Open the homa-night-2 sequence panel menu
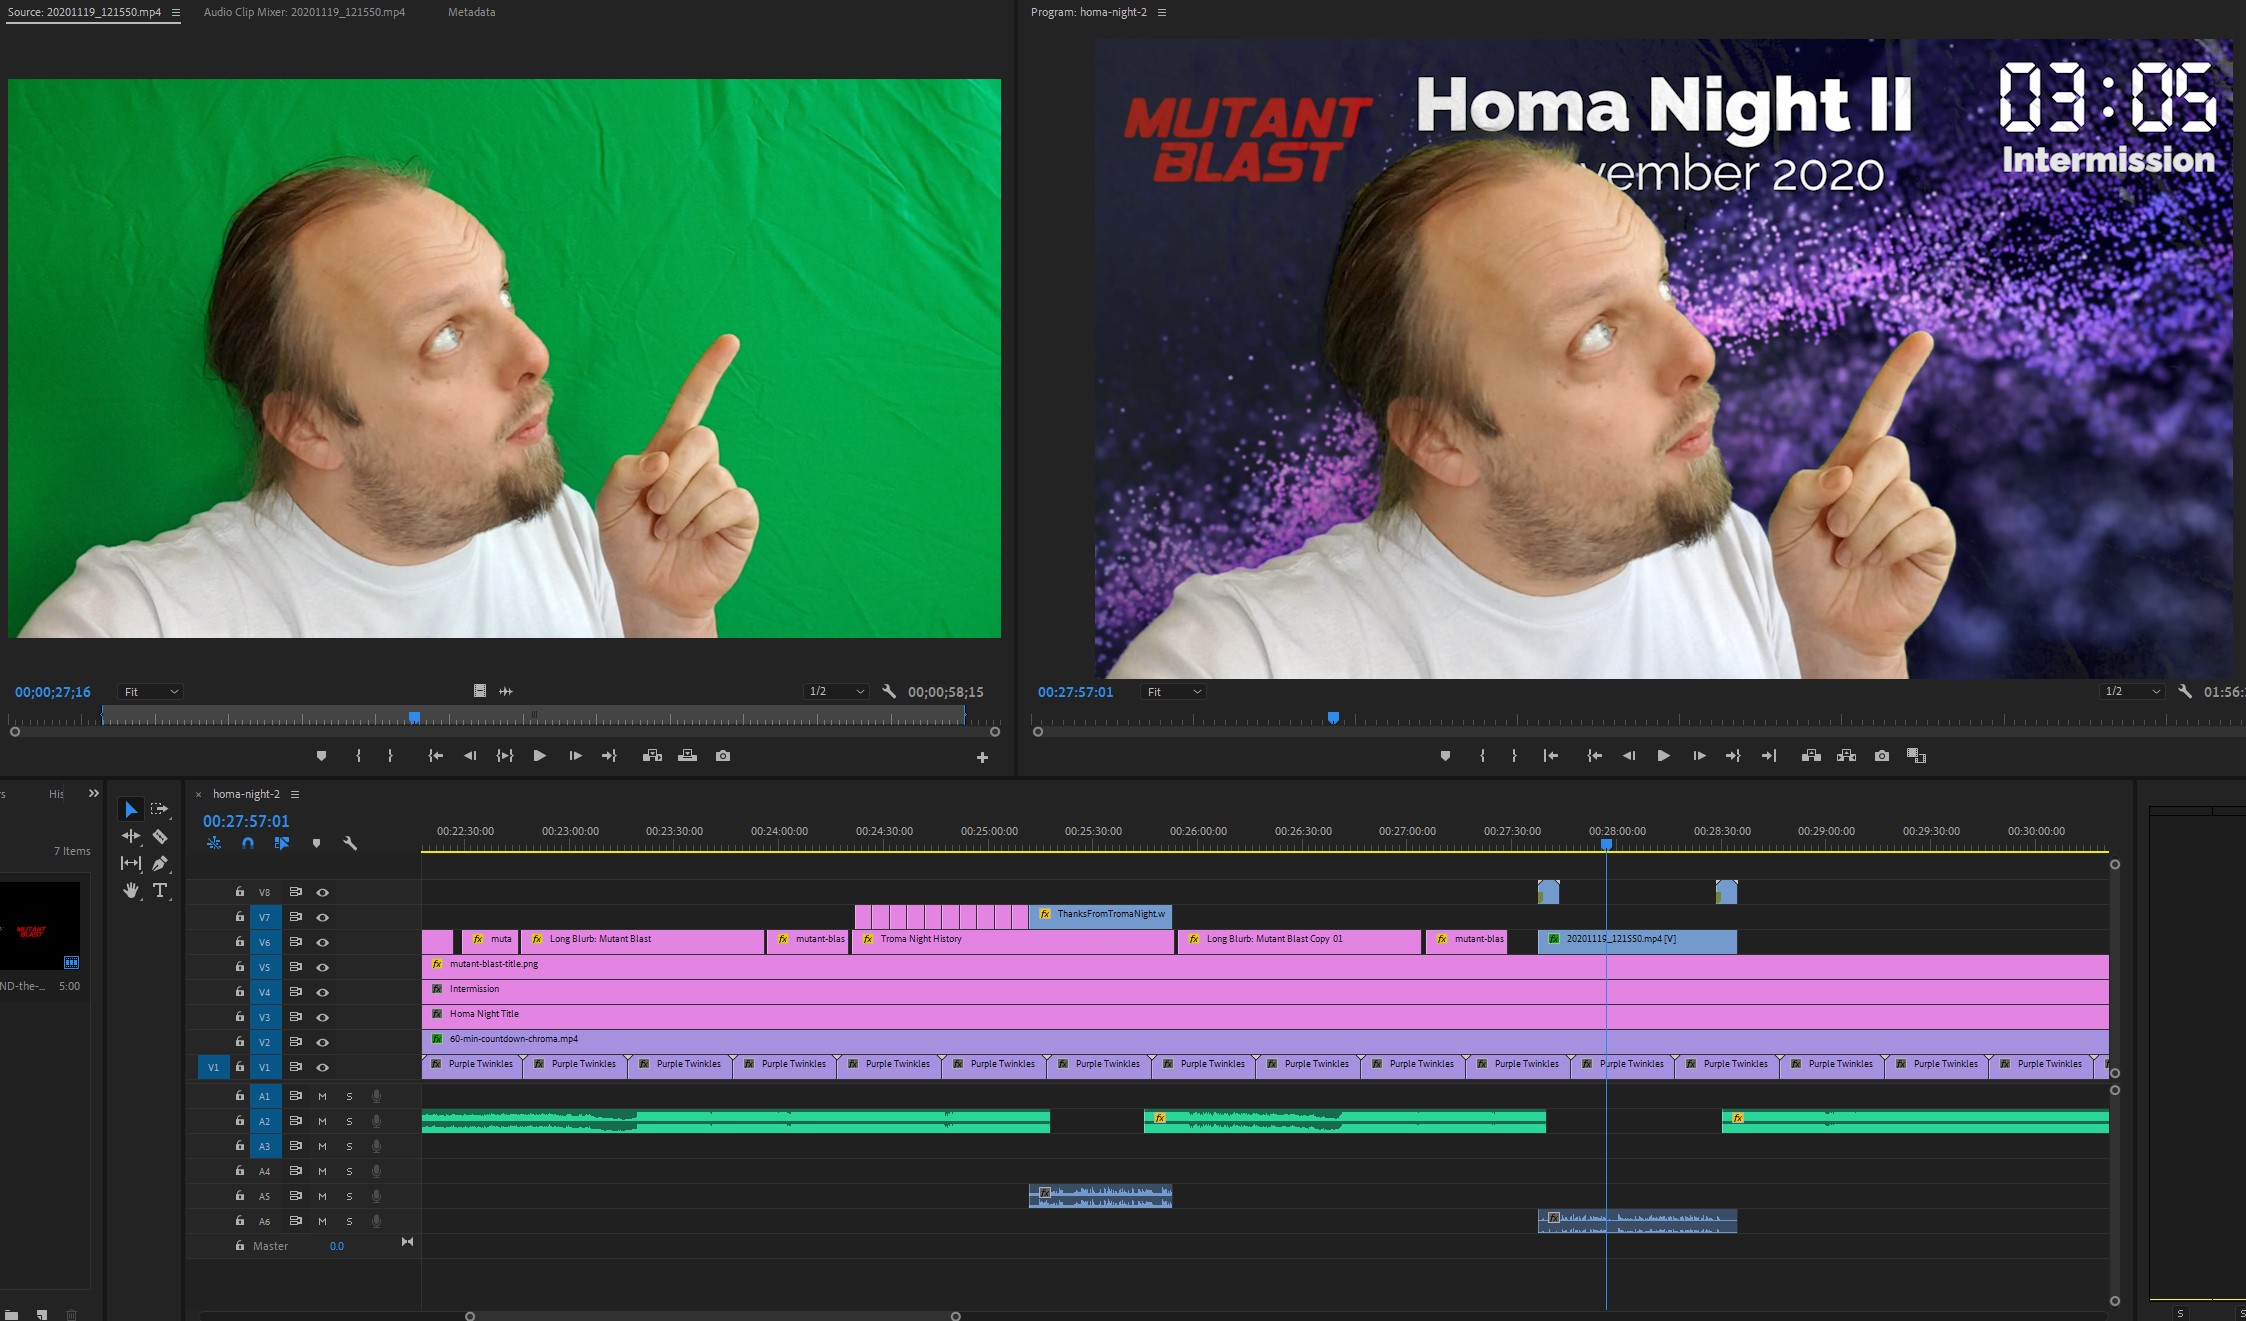This screenshot has height=1321, width=2246. tap(295, 794)
